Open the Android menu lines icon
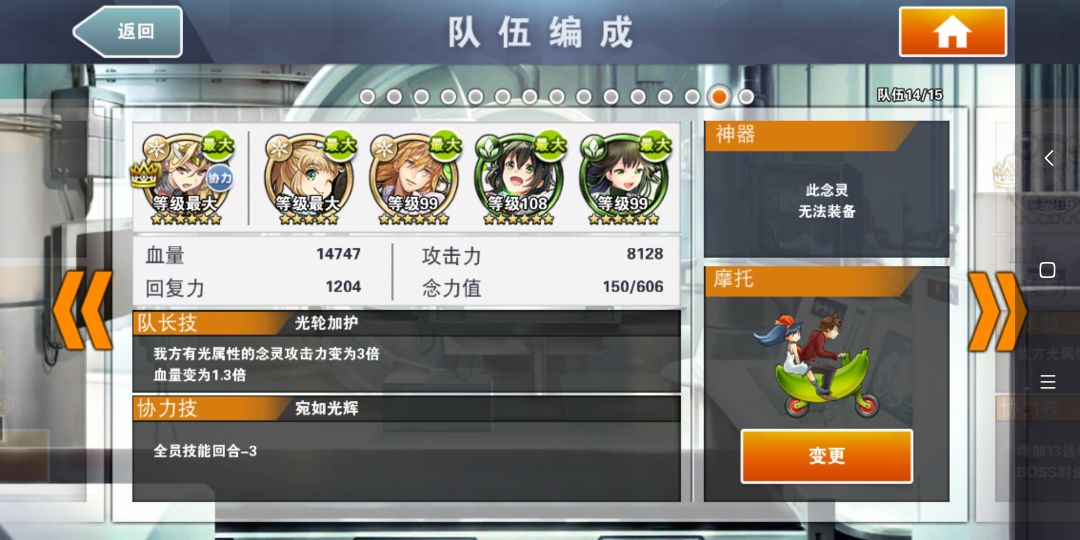The height and width of the screenshot is (540, 1080). coord(1048,382)
